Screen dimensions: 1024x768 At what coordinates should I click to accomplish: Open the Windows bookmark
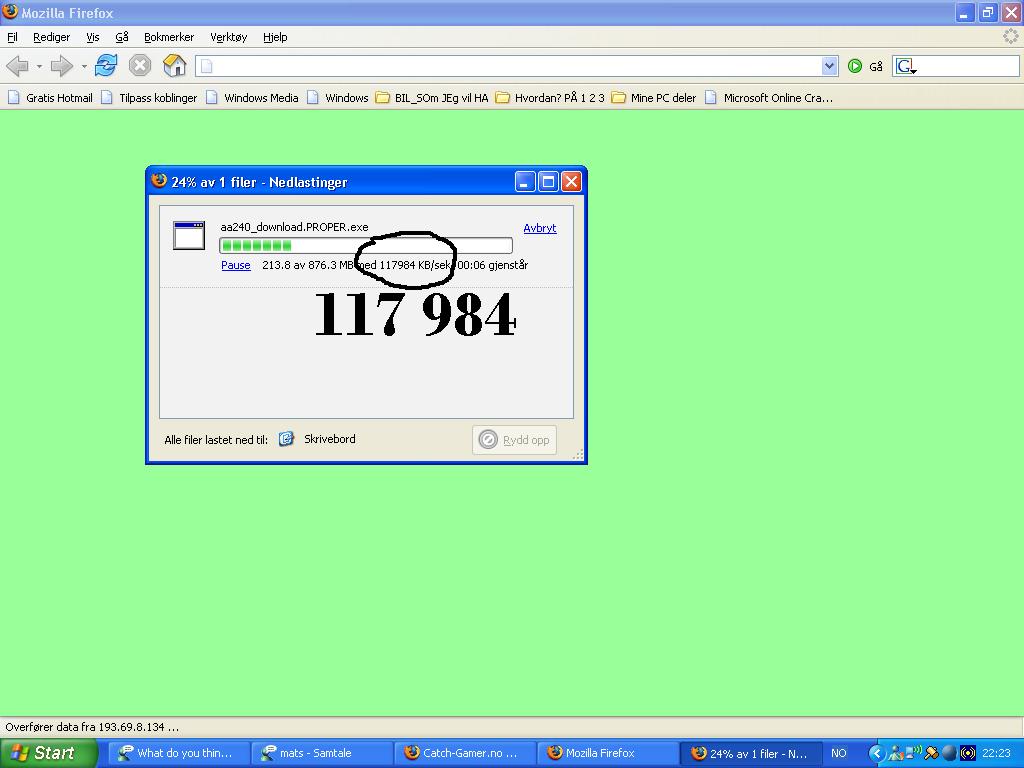pos(338,98)
